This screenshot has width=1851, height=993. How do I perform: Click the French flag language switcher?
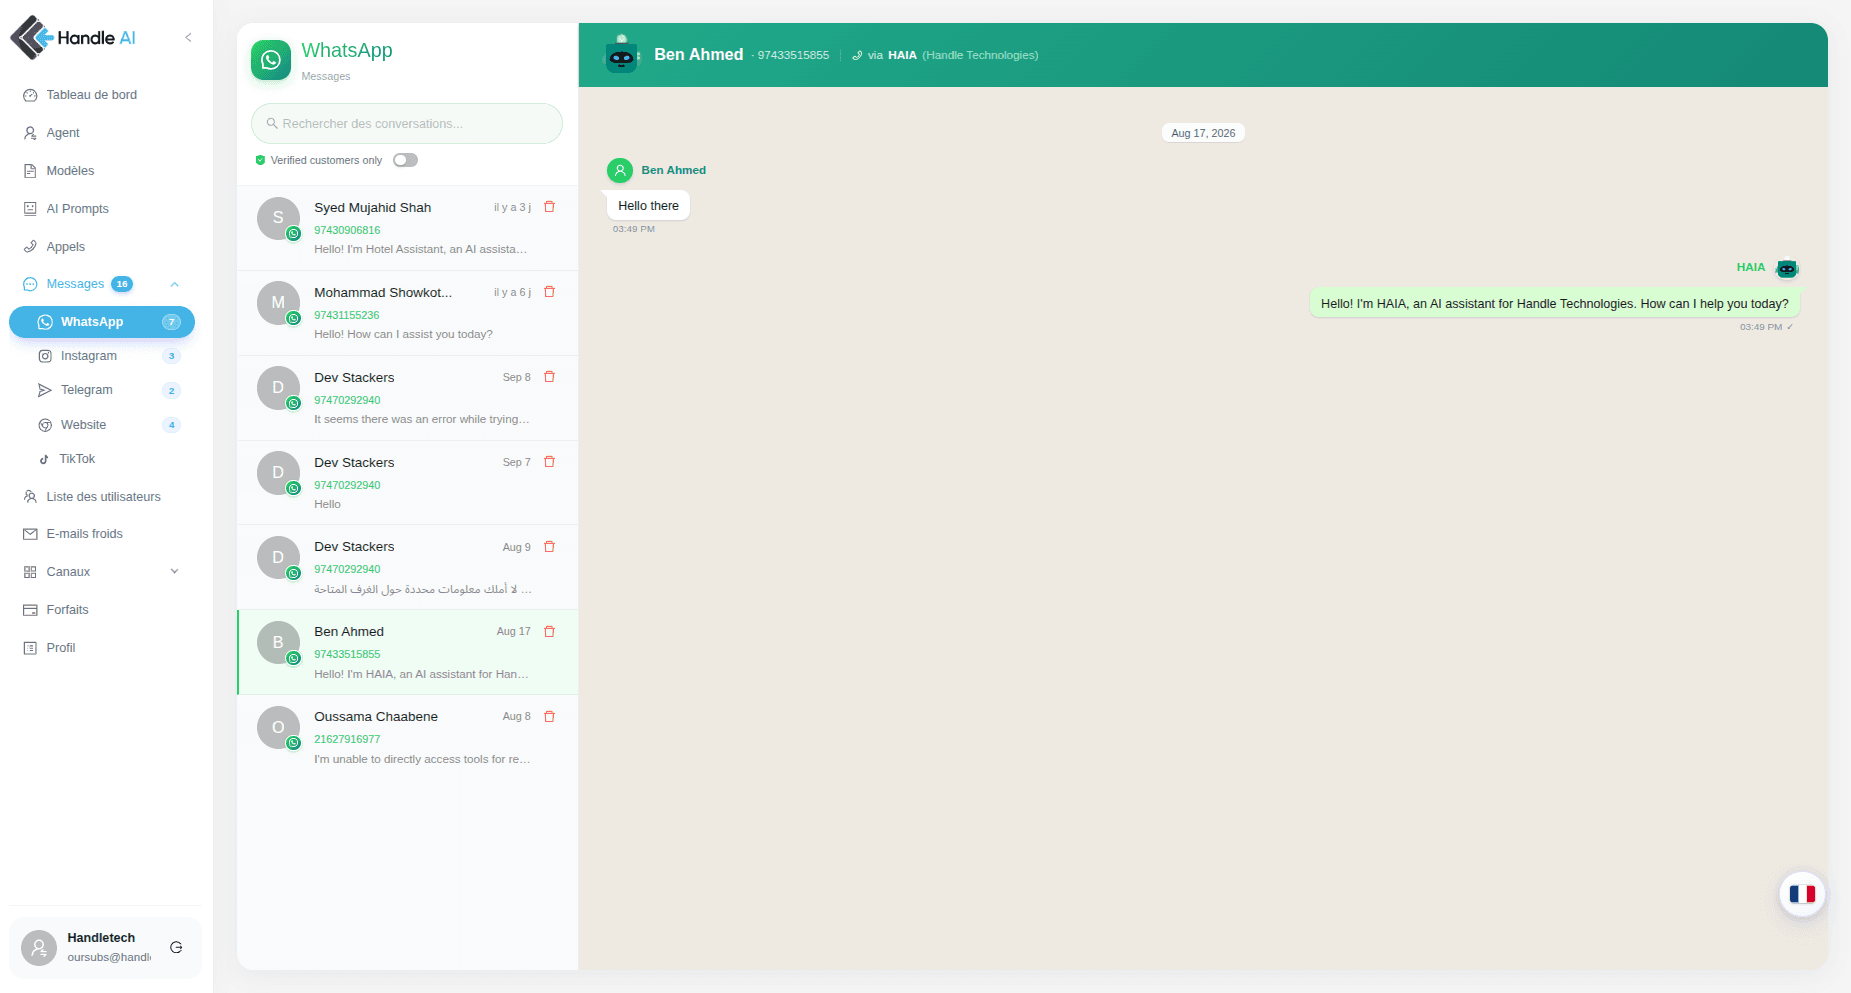pyautogui.click(x=1802, y=894)
